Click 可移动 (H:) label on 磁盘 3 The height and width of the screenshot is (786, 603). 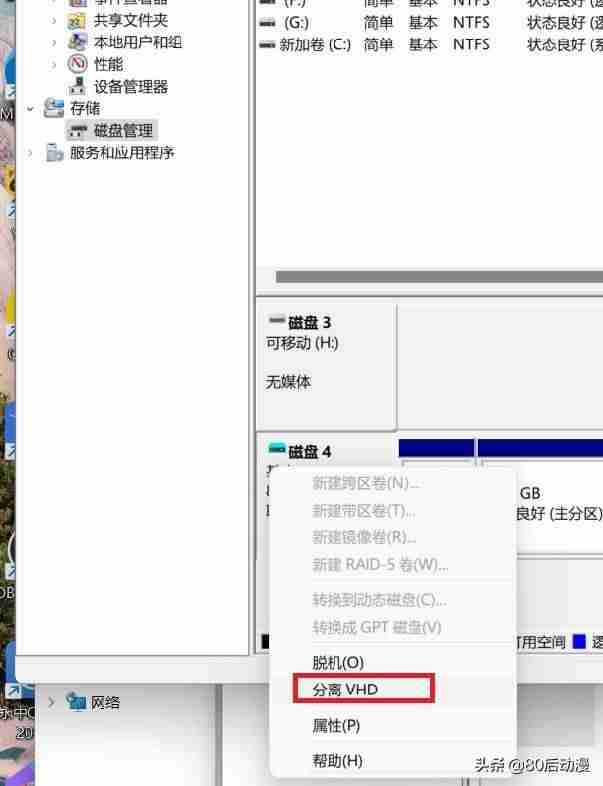[x=302, y=343]
